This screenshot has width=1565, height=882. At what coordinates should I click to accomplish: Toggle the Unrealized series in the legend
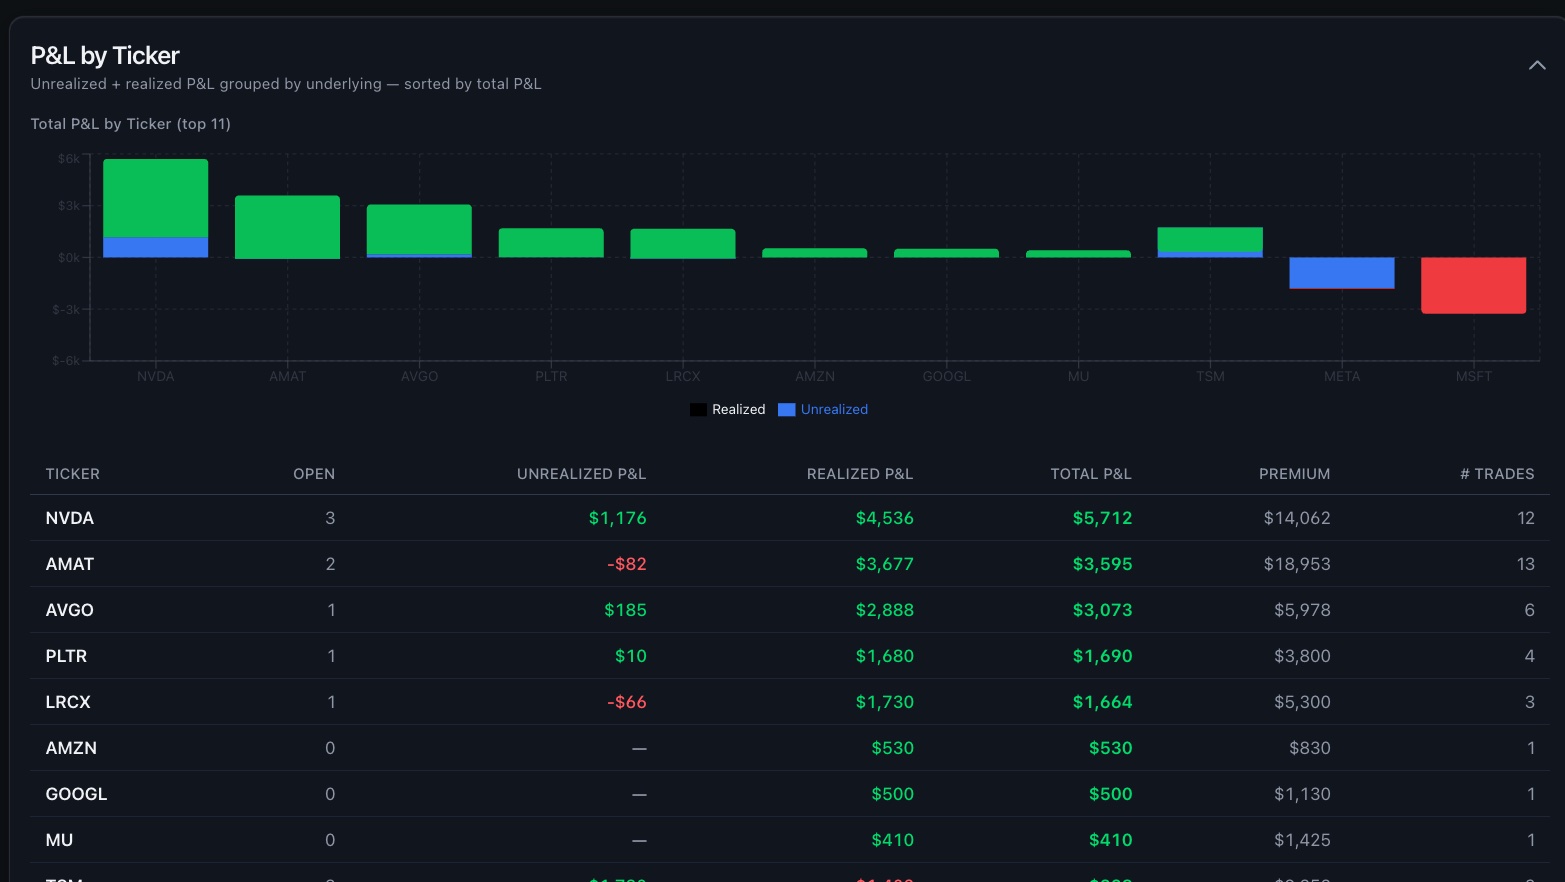tap(832, 409)
